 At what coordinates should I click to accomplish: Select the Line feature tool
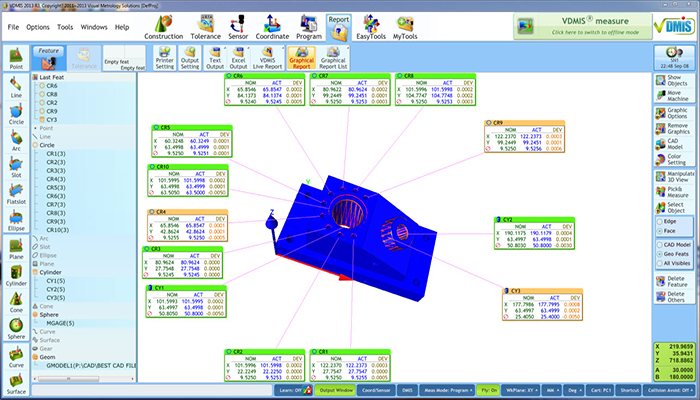pos(17,88)
